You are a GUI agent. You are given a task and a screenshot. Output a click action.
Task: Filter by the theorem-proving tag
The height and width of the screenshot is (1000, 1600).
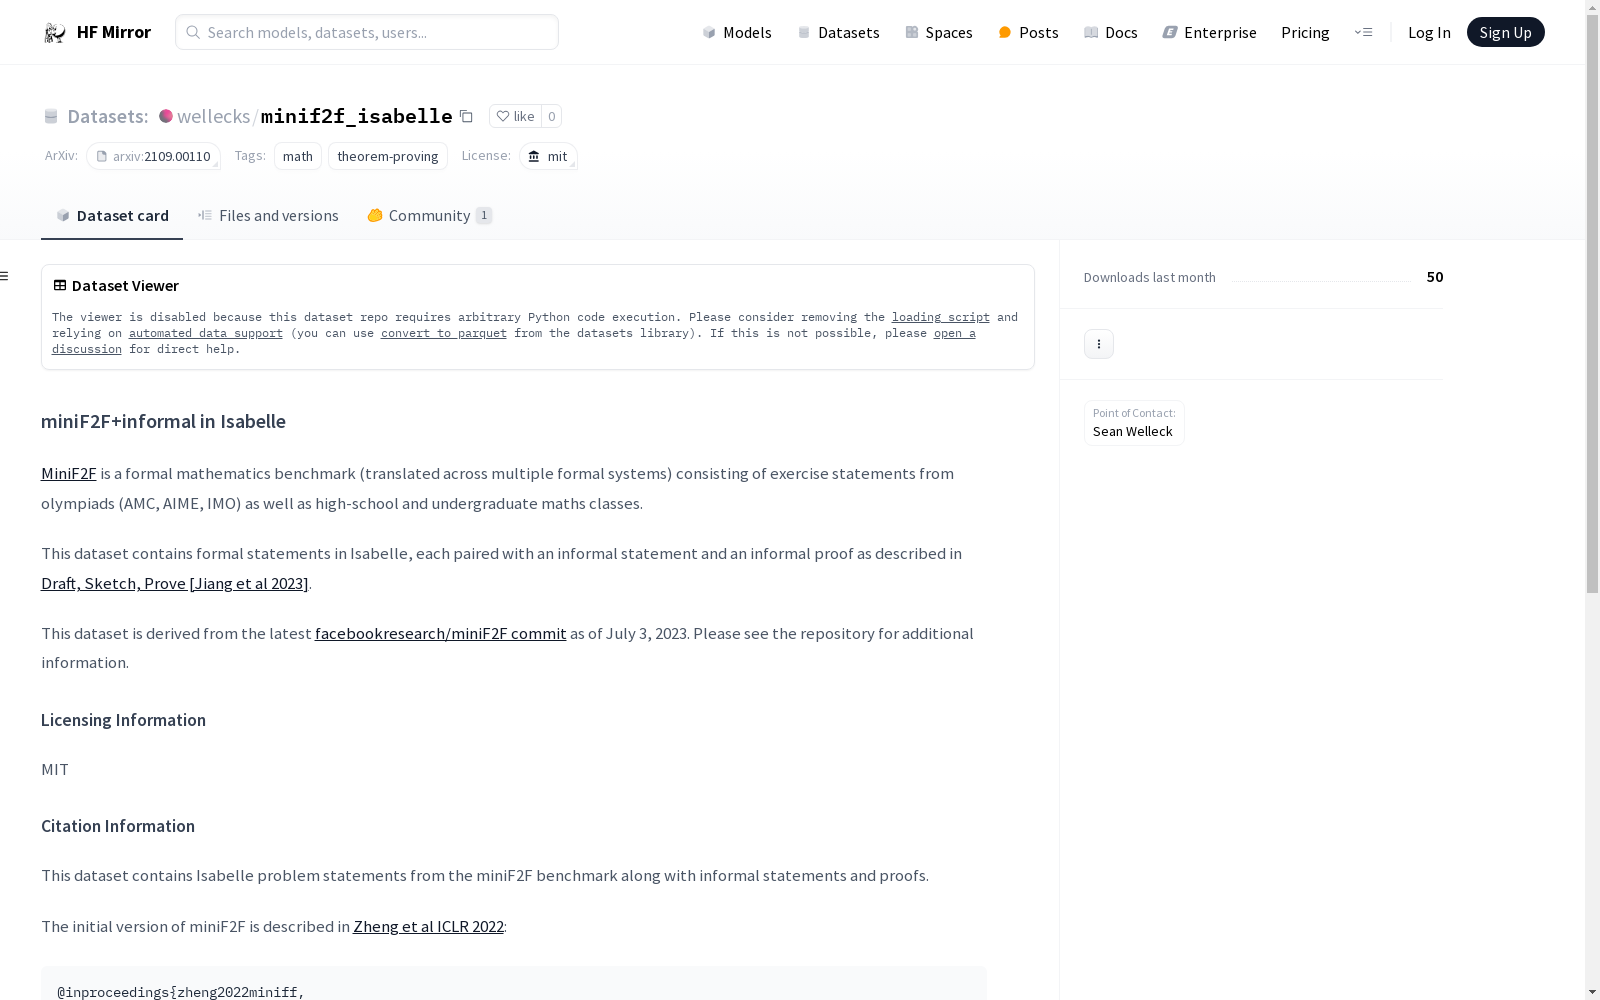tap(388, 156)
